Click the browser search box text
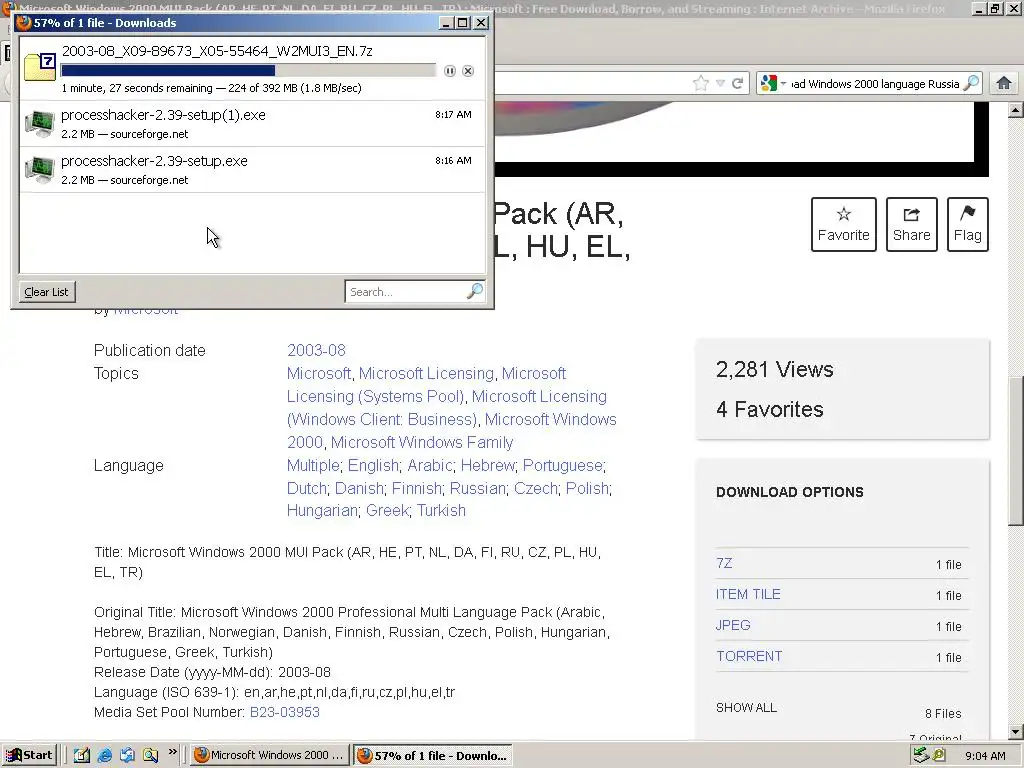1024x768 pixels. tap(875, 84)
